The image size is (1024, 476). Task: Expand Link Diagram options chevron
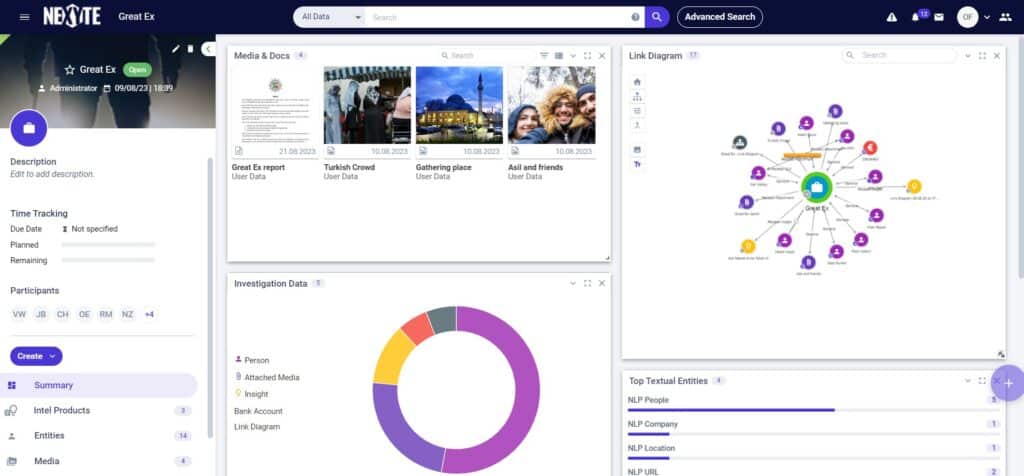click(x=968, y=56)
